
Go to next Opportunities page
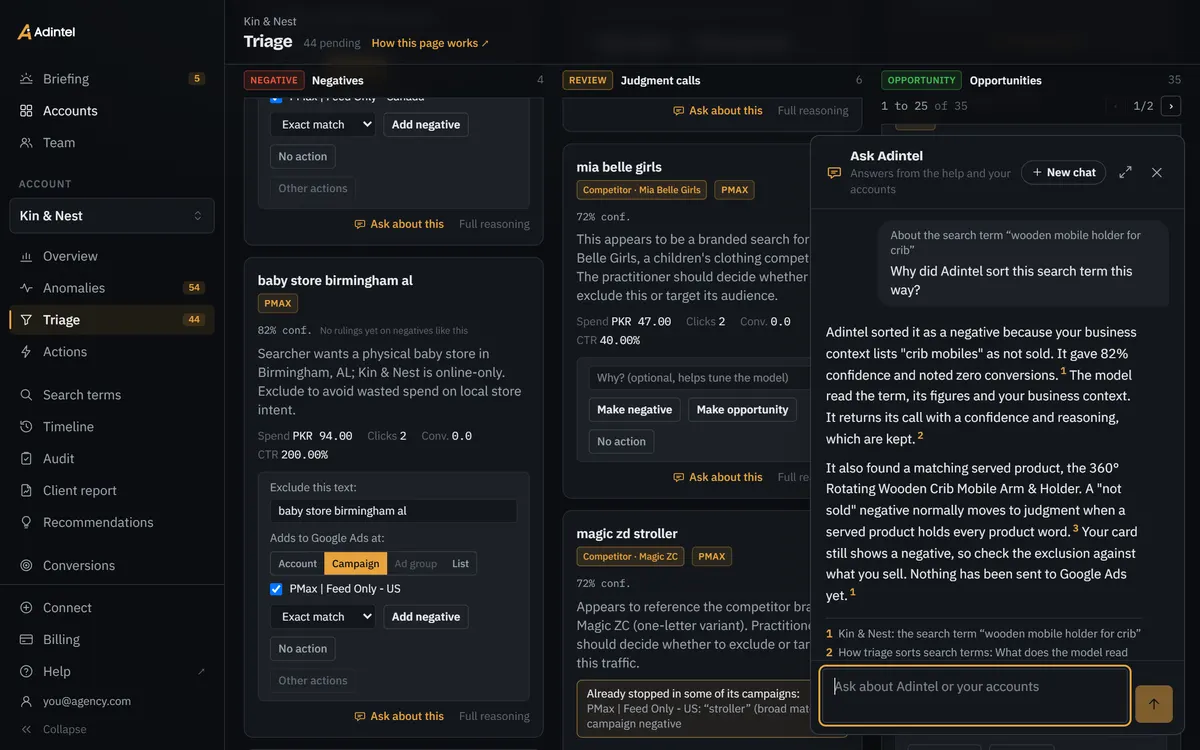(x=1170, y=106)
